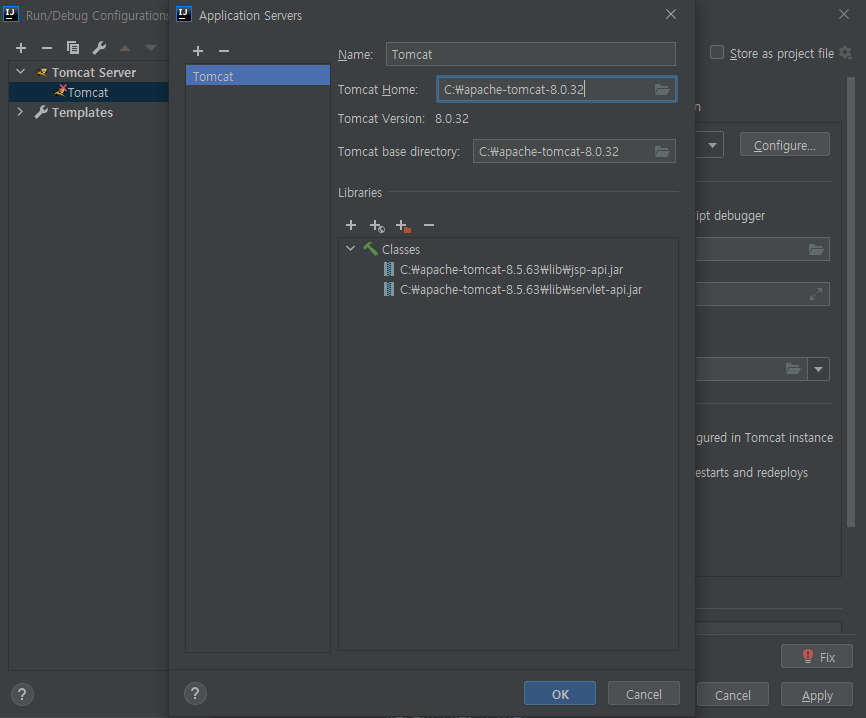Viewport: 866px width, 718px height.
Task: Open application server dropdown beside Configure
Action: tap(712, 145)
